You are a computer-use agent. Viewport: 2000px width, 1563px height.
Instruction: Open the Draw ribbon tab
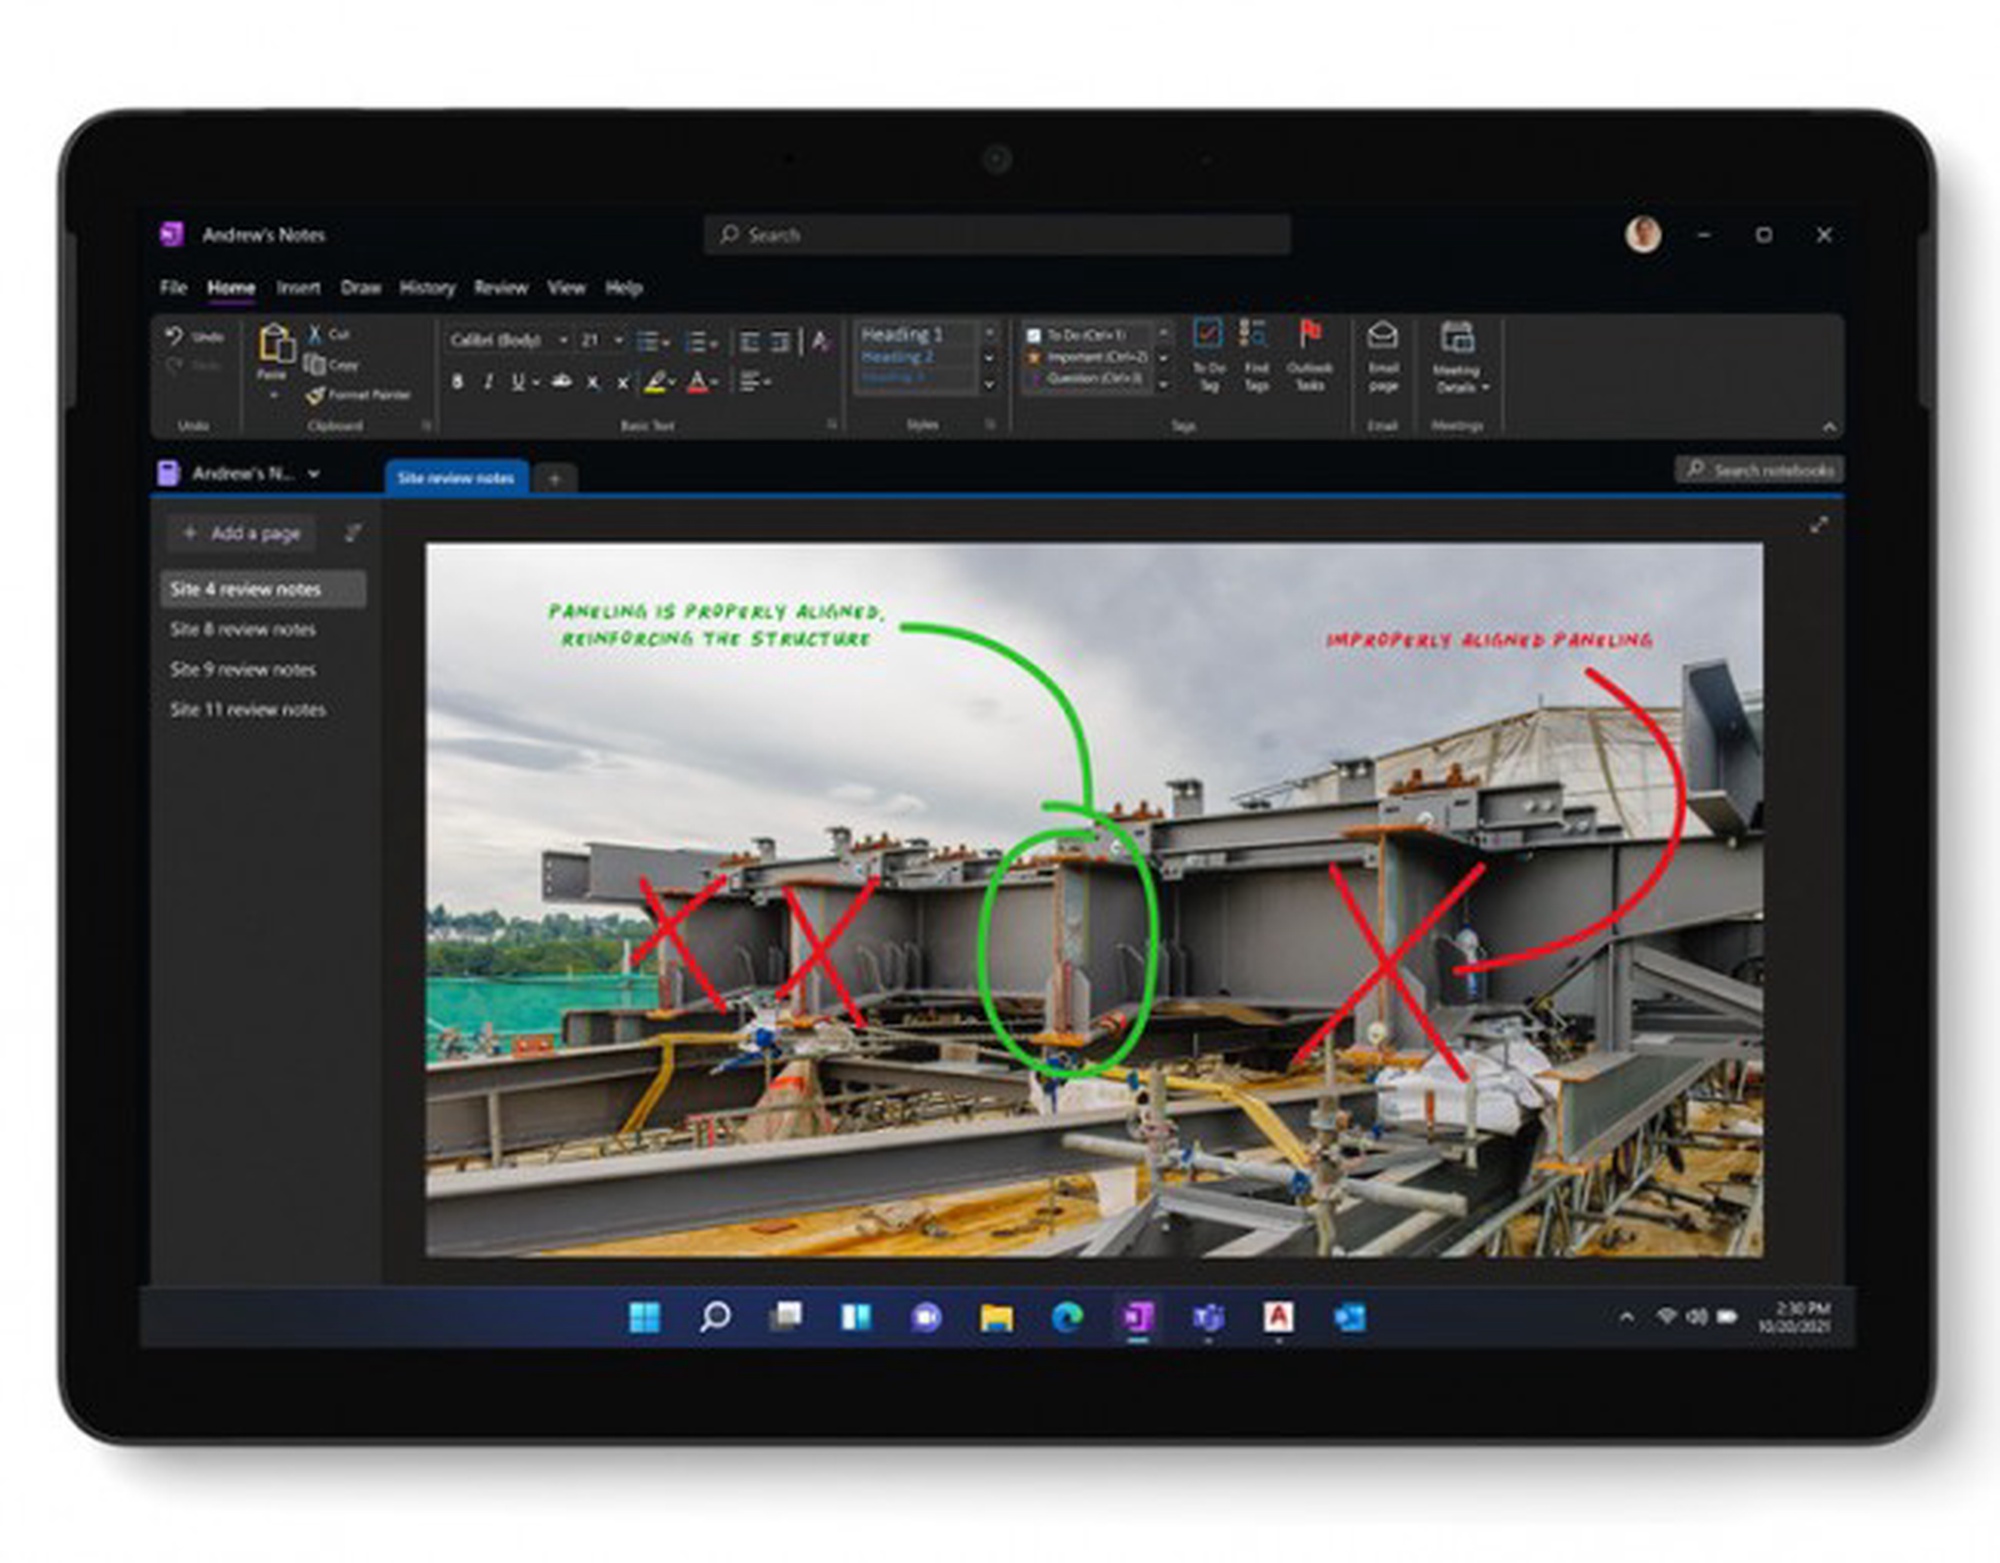tap(360, 288)
